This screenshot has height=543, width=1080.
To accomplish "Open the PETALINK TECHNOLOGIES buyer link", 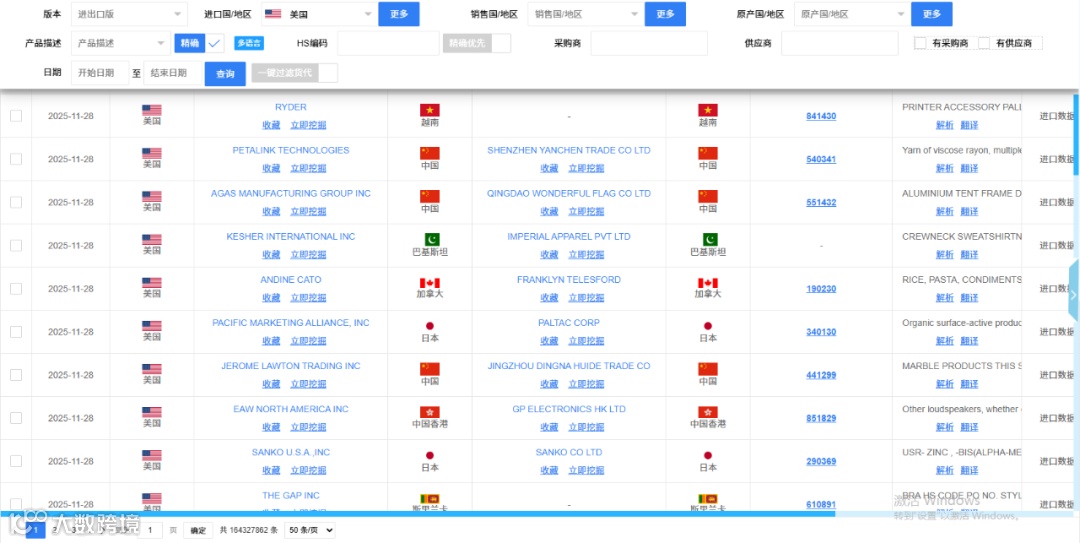I will pos(291,150).
